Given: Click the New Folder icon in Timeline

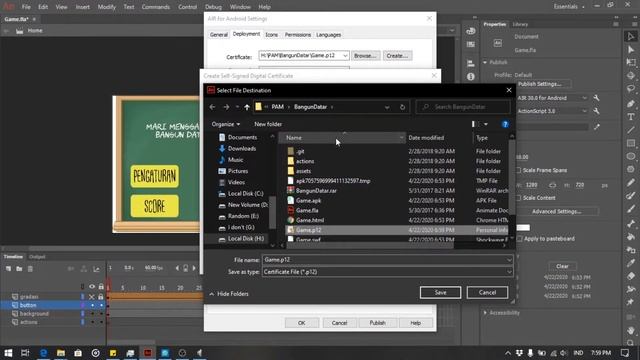Looking at the screenshot, I should tap(19, 269).
